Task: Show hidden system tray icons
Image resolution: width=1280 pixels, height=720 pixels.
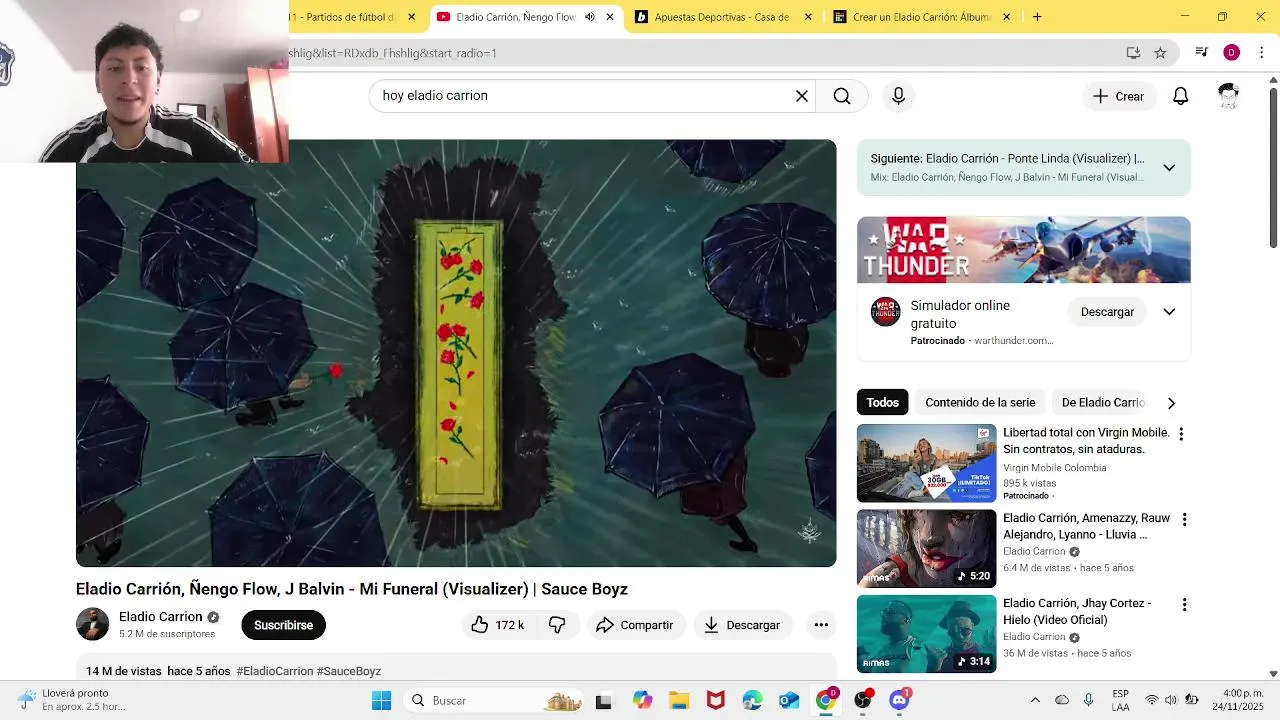Action: pyautogui.click(x=1035, y=700)
